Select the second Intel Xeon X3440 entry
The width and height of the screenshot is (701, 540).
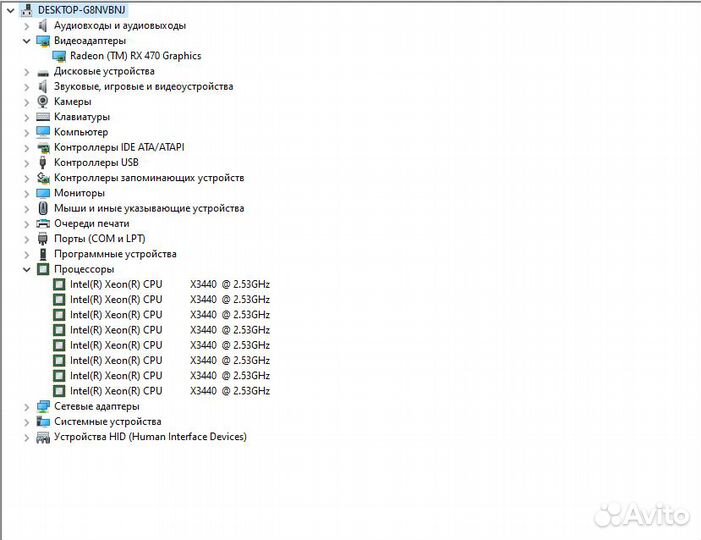(170, 300)
